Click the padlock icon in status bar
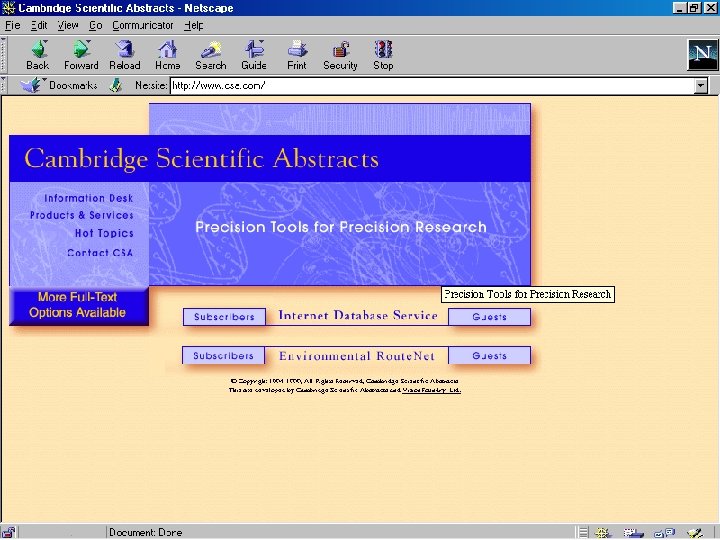720x540 pixels. pyautogui.click(x=9, y=533)
